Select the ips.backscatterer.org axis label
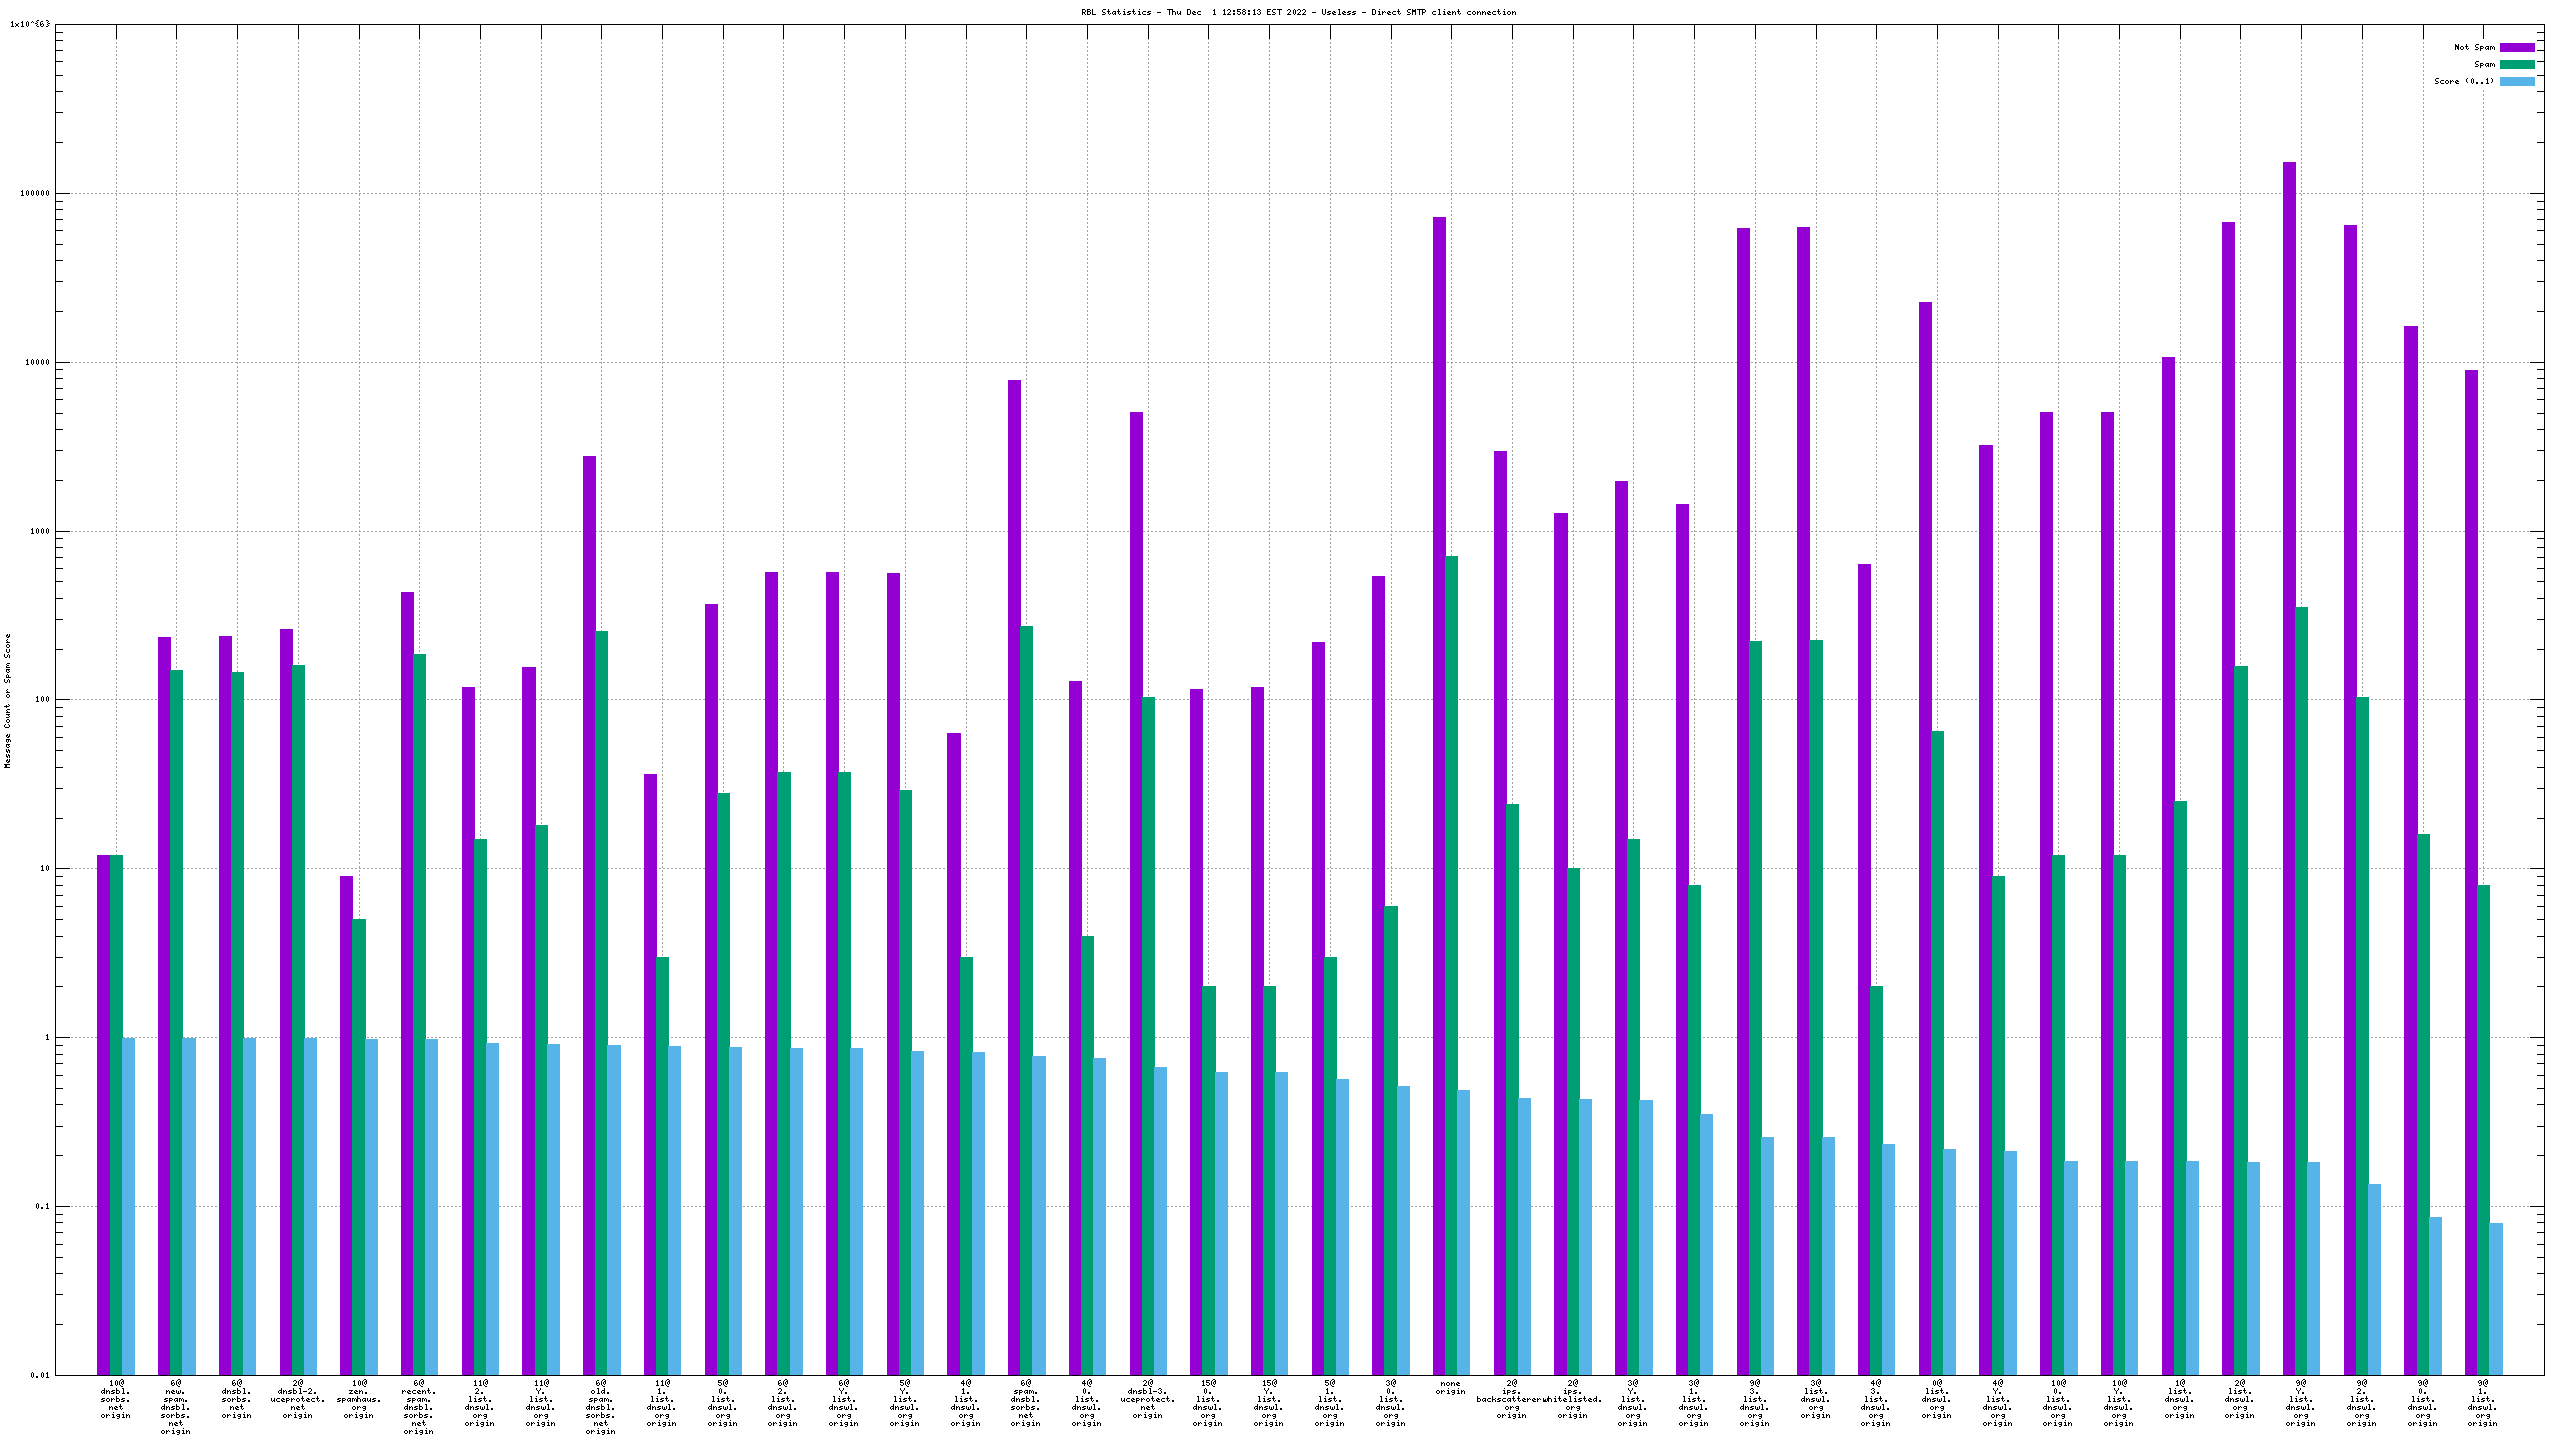The image size is (2560, 1440). tap(1511, 1399)
